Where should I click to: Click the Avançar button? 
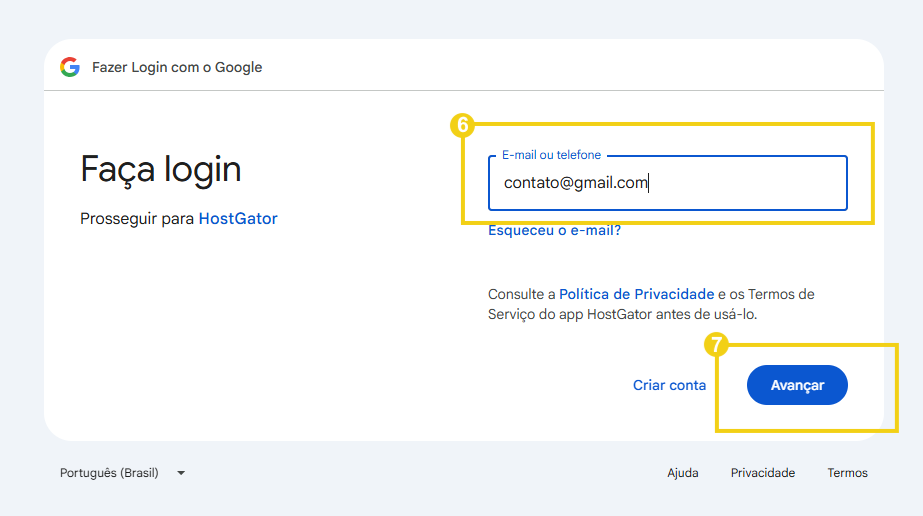coord(797,385)
